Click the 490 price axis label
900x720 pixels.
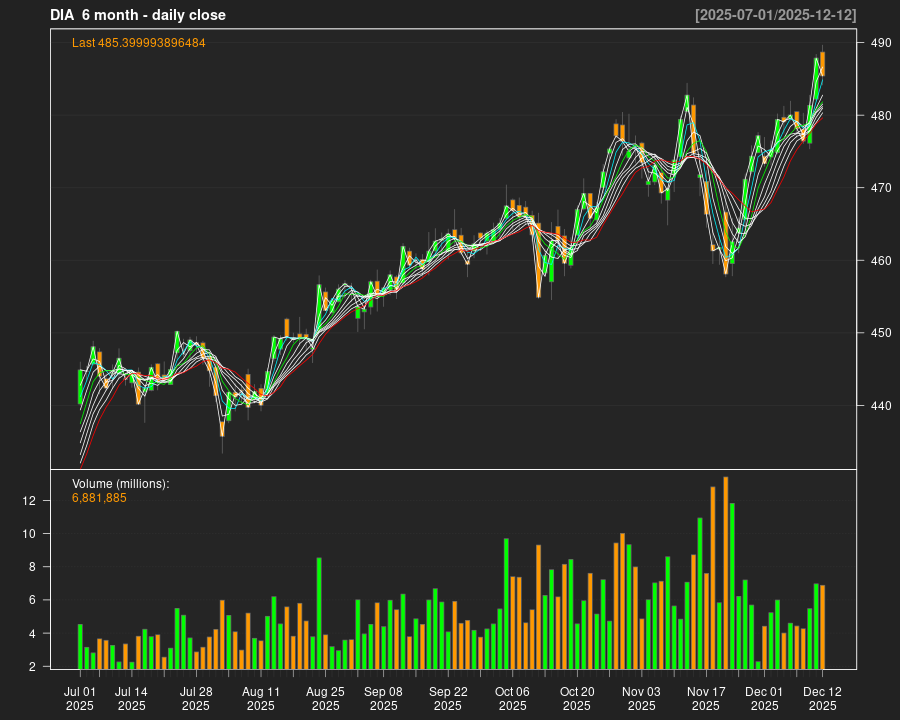[881, 43]
